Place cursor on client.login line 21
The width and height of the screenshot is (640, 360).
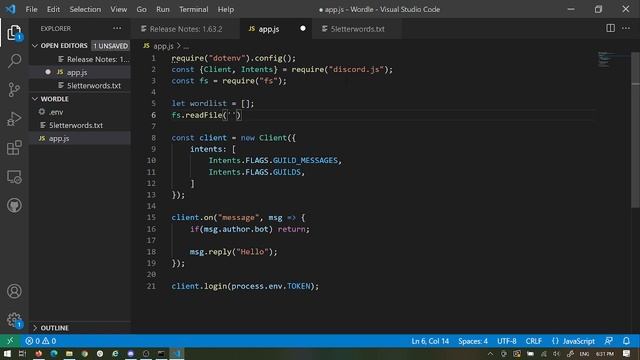coord(245,286)
